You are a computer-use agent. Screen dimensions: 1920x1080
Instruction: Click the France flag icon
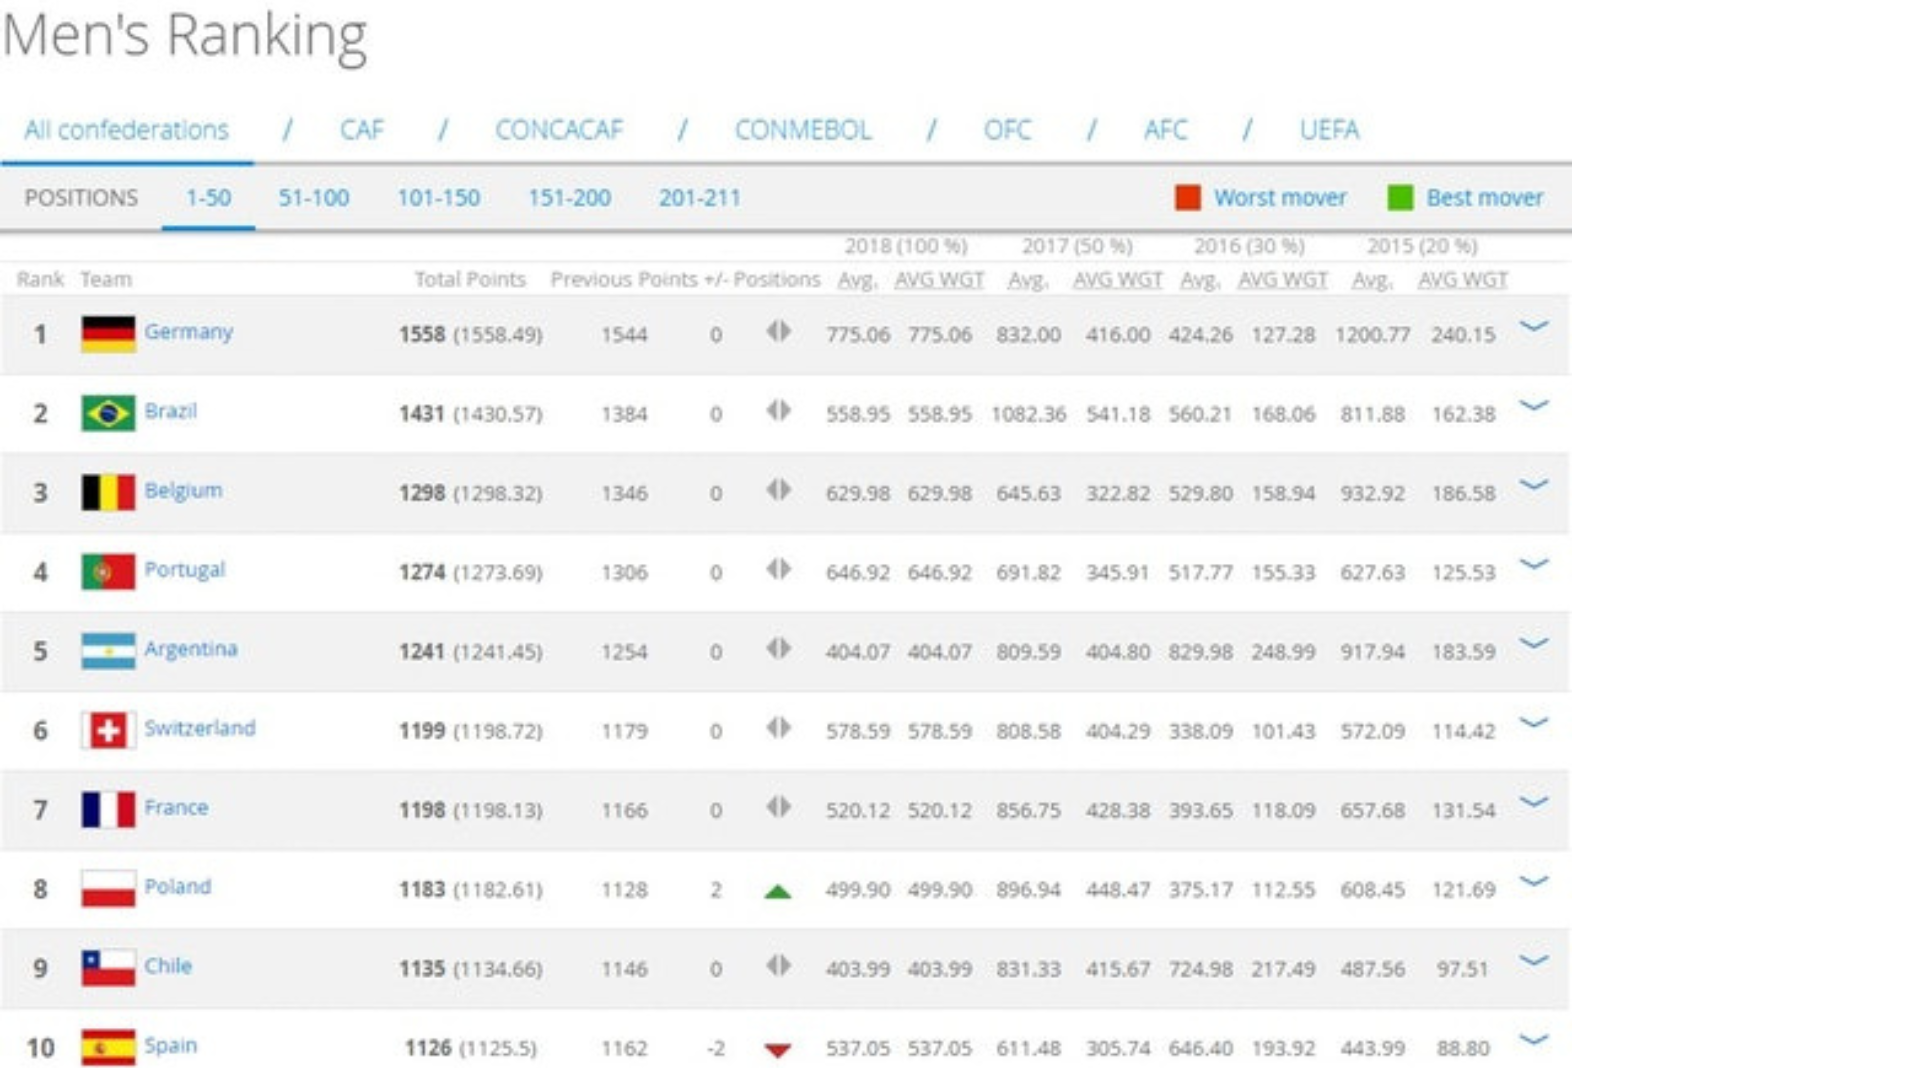point(108,809)
